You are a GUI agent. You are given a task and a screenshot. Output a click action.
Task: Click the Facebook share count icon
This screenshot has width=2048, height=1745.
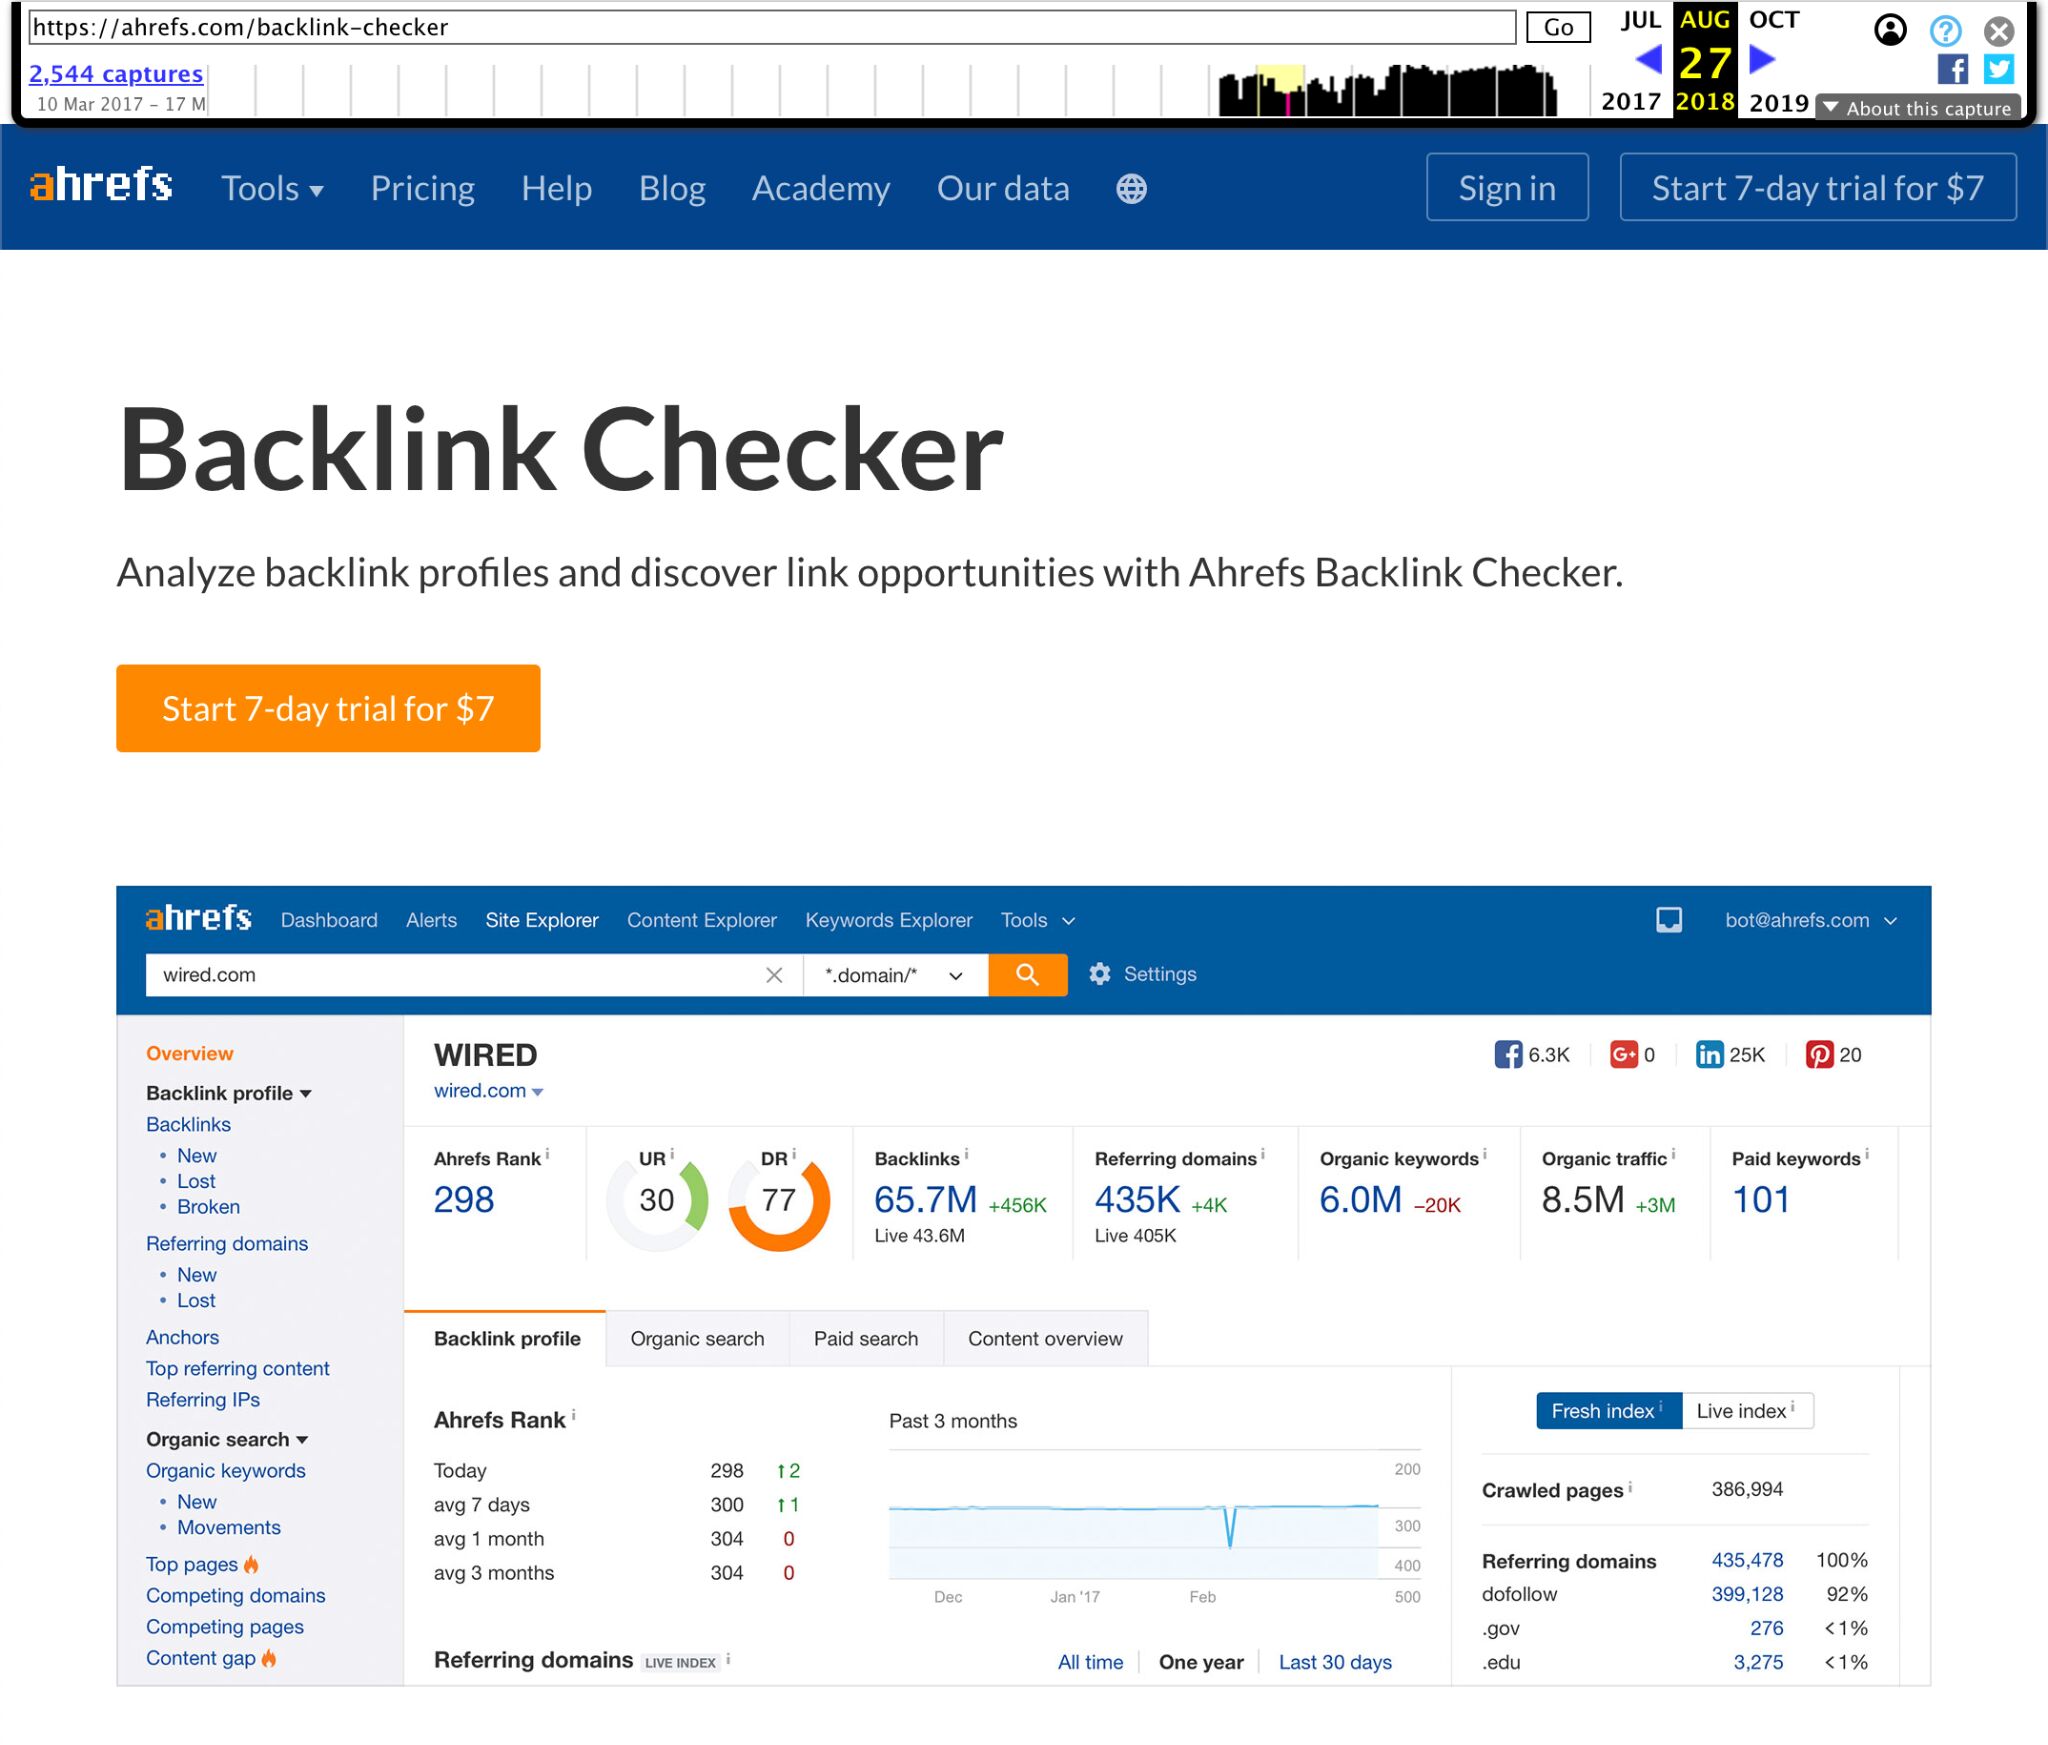1507,1054
